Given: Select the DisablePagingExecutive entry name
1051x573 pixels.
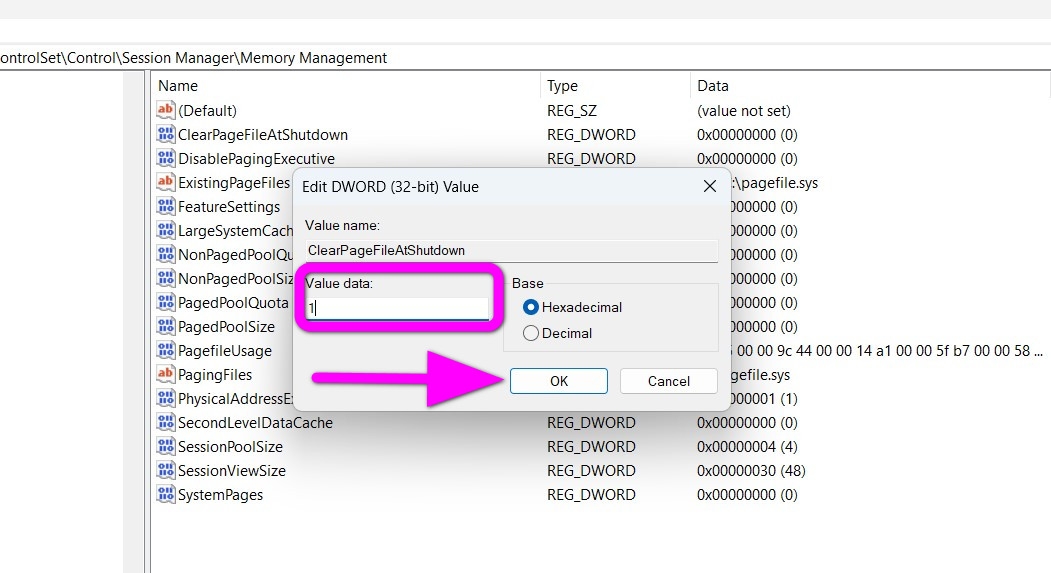Looking at the screenshot, I should [256, 159].
